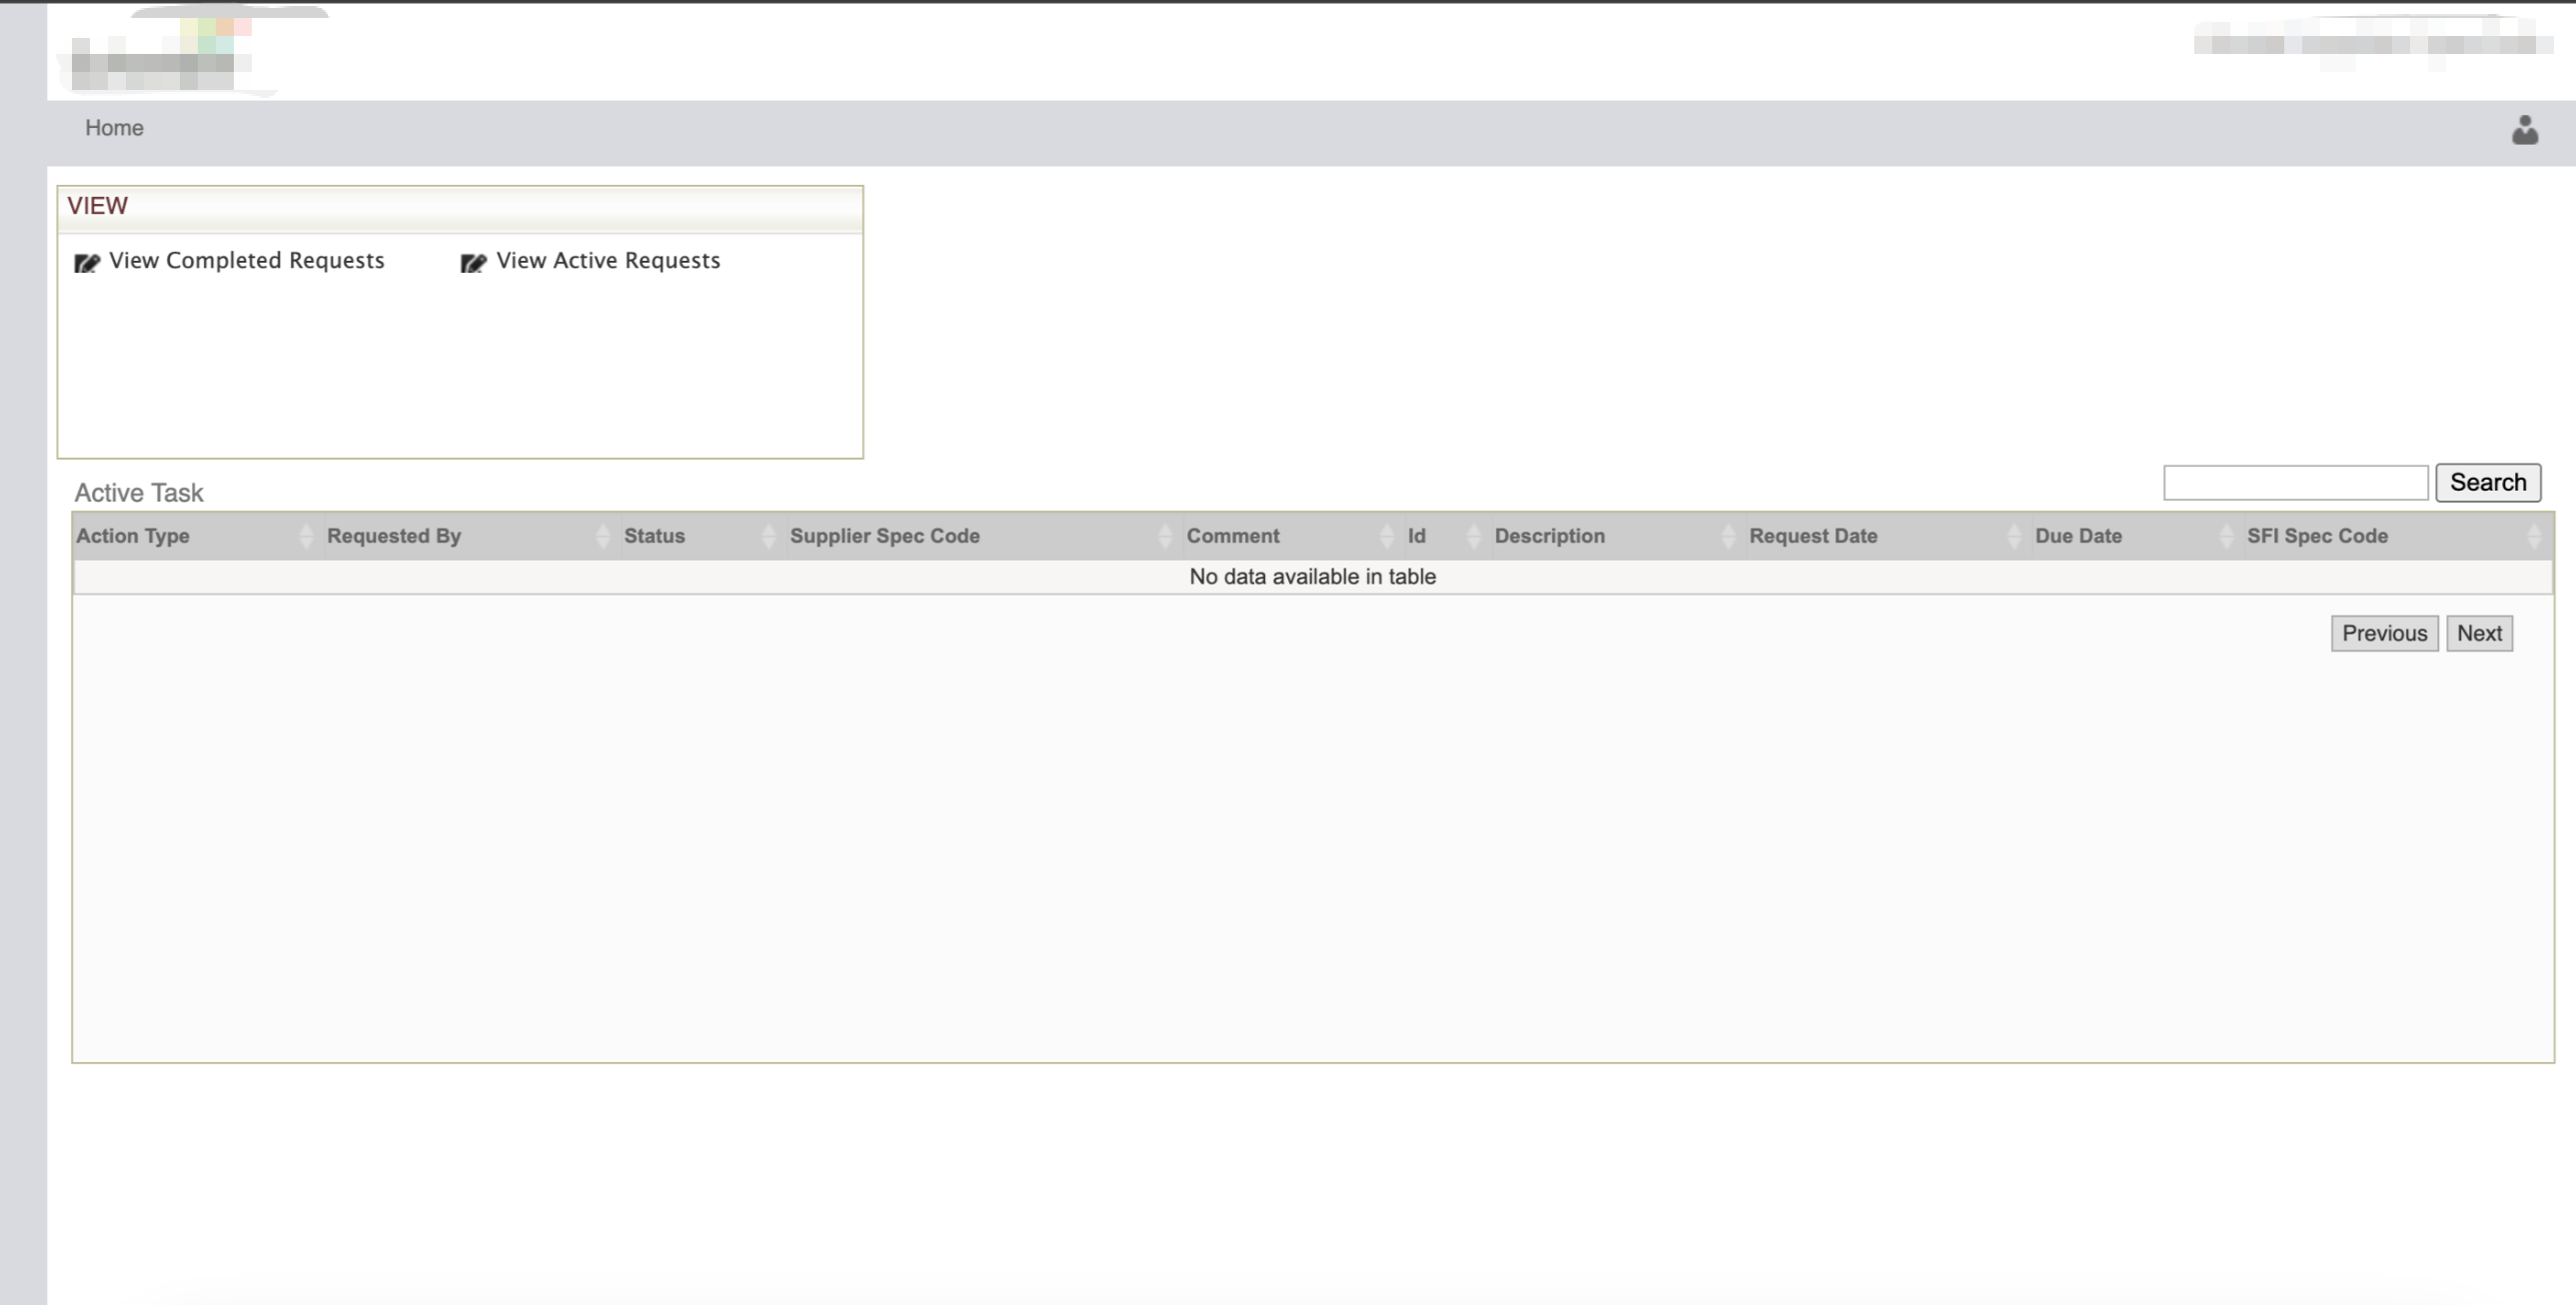2576x1305 pixels.
Task: Open the View Active Requests link
Action: point(607,260)
